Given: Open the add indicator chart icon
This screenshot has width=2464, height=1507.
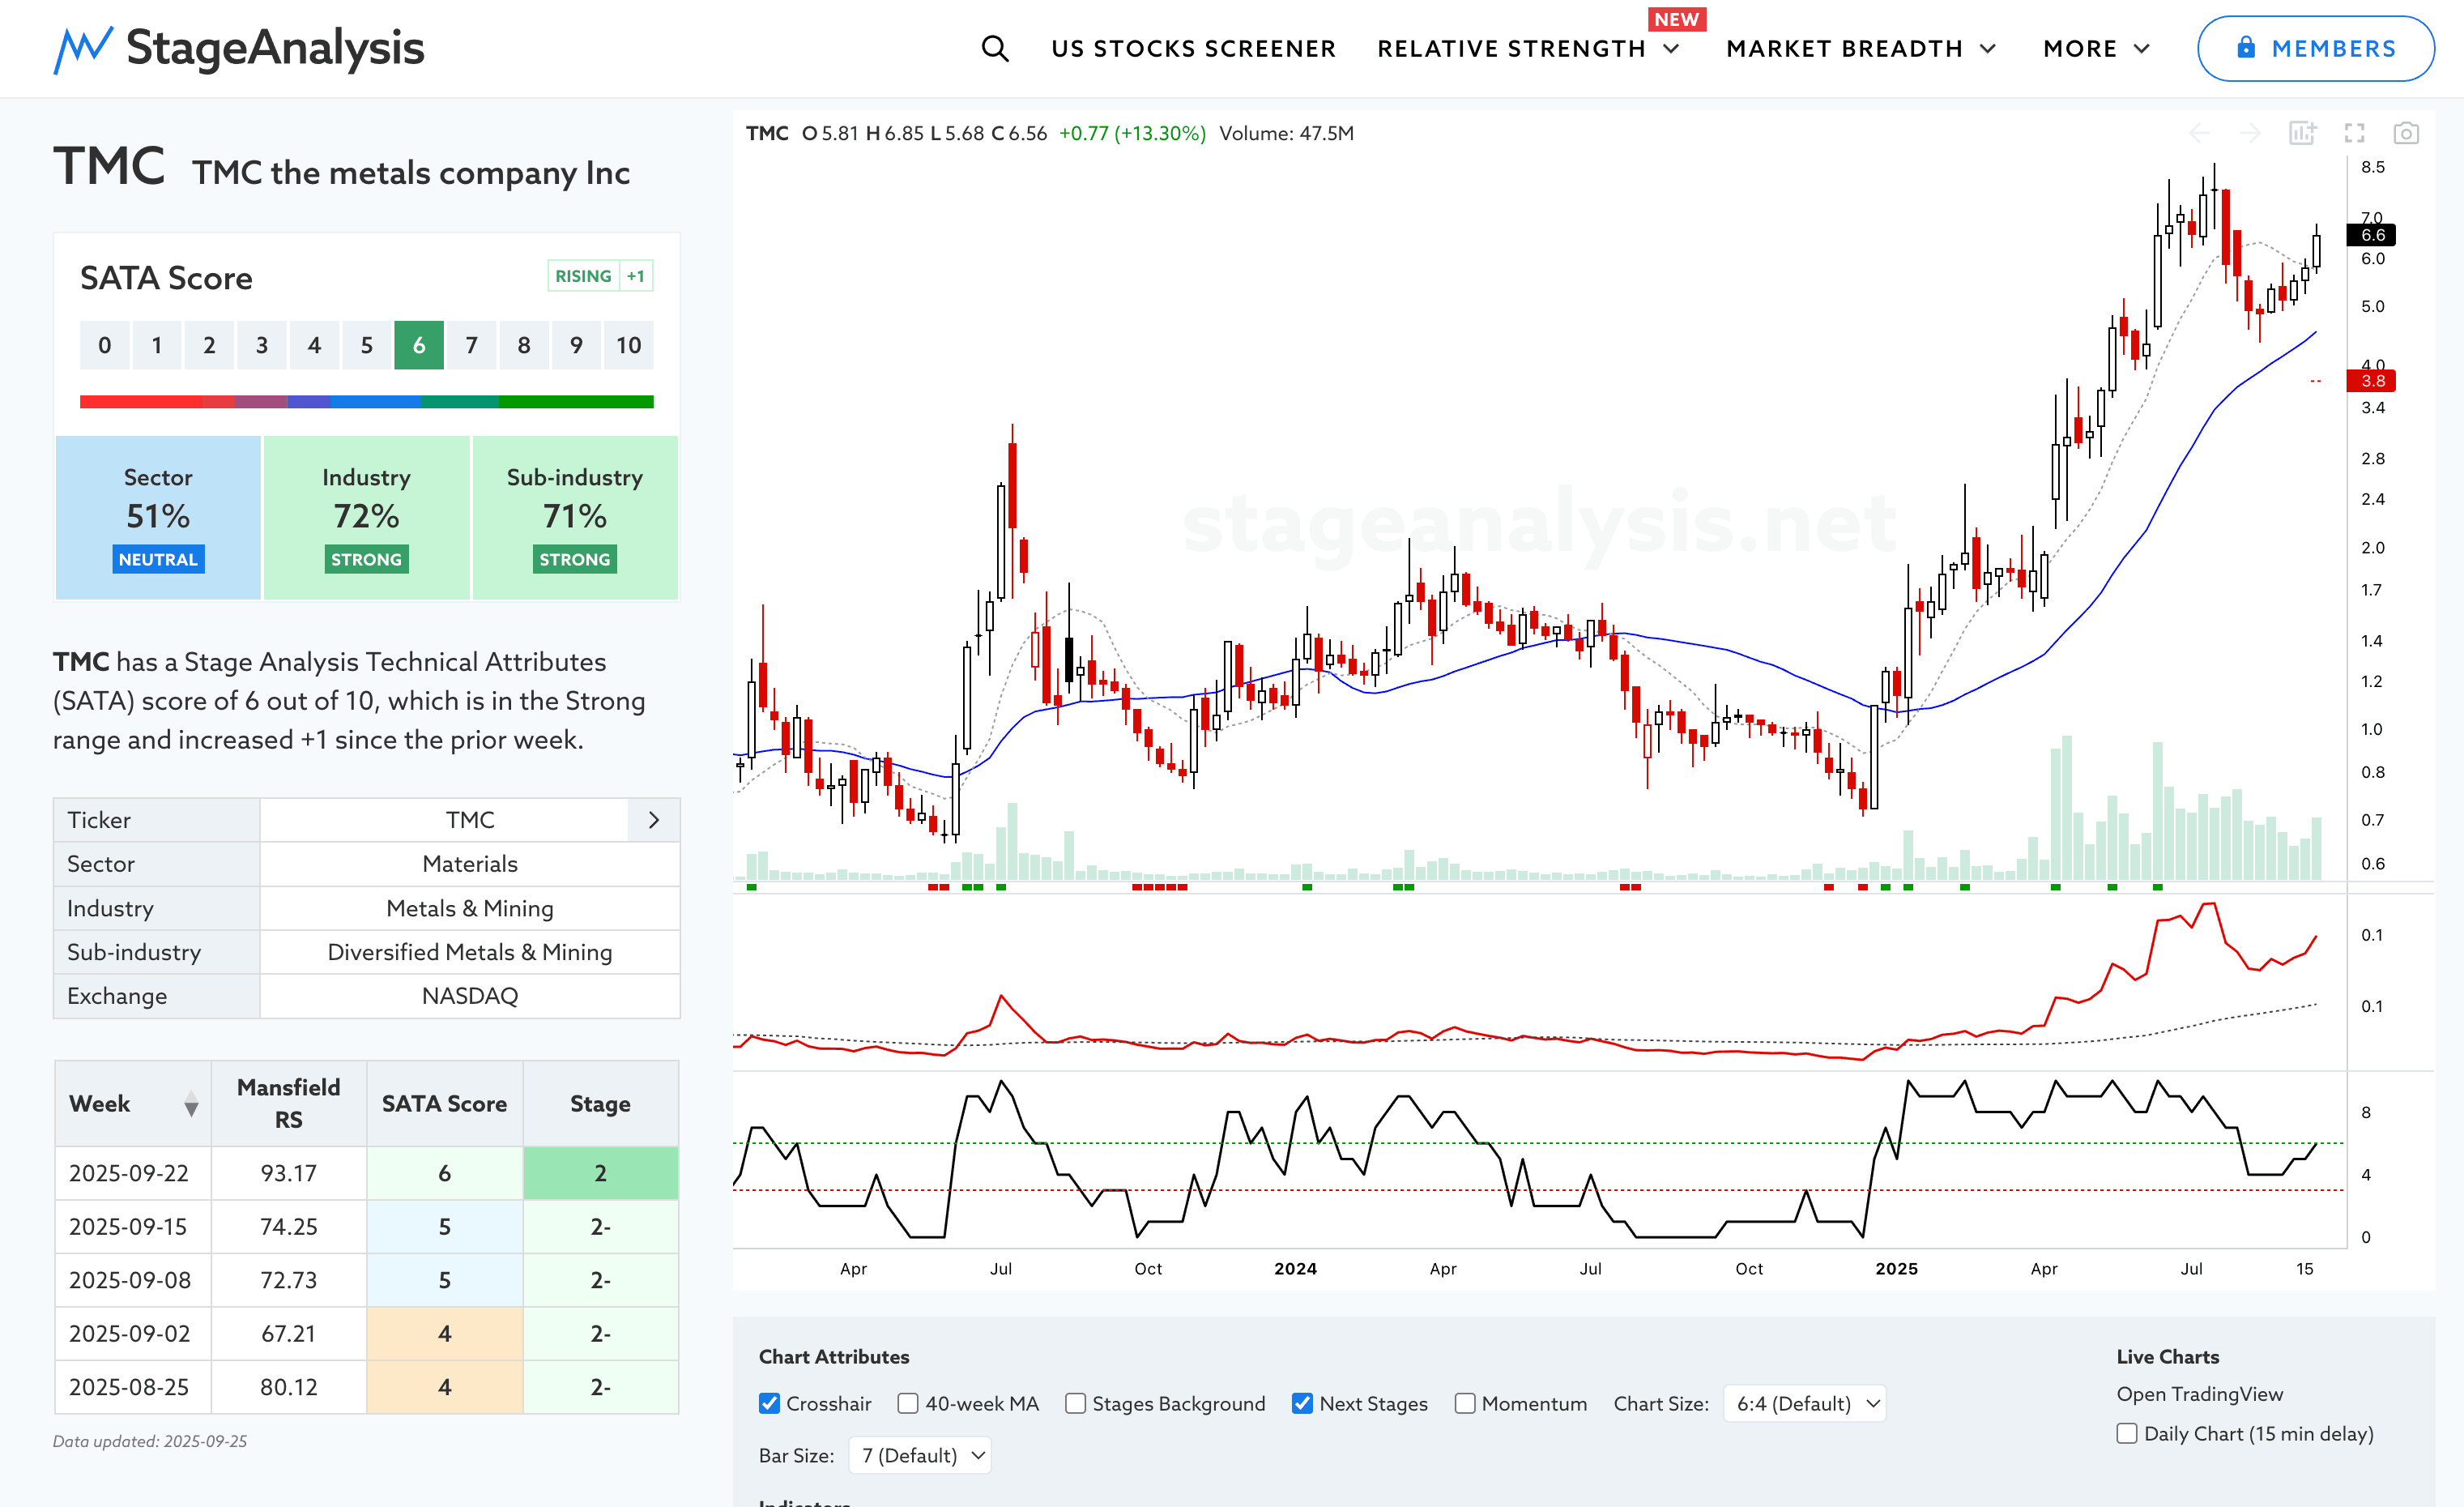Looking at the screenshot, I should pos(2303,133).
